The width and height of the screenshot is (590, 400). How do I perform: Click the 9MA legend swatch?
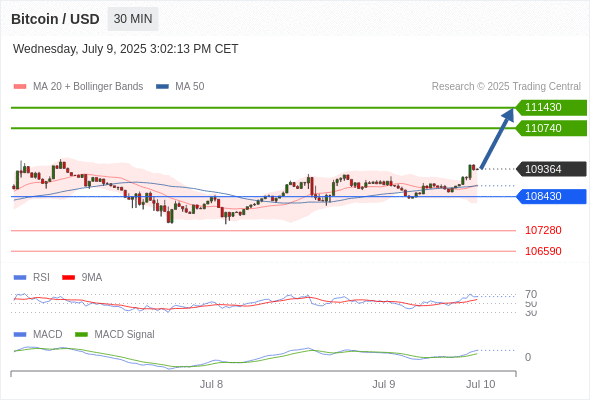point(68,278)
